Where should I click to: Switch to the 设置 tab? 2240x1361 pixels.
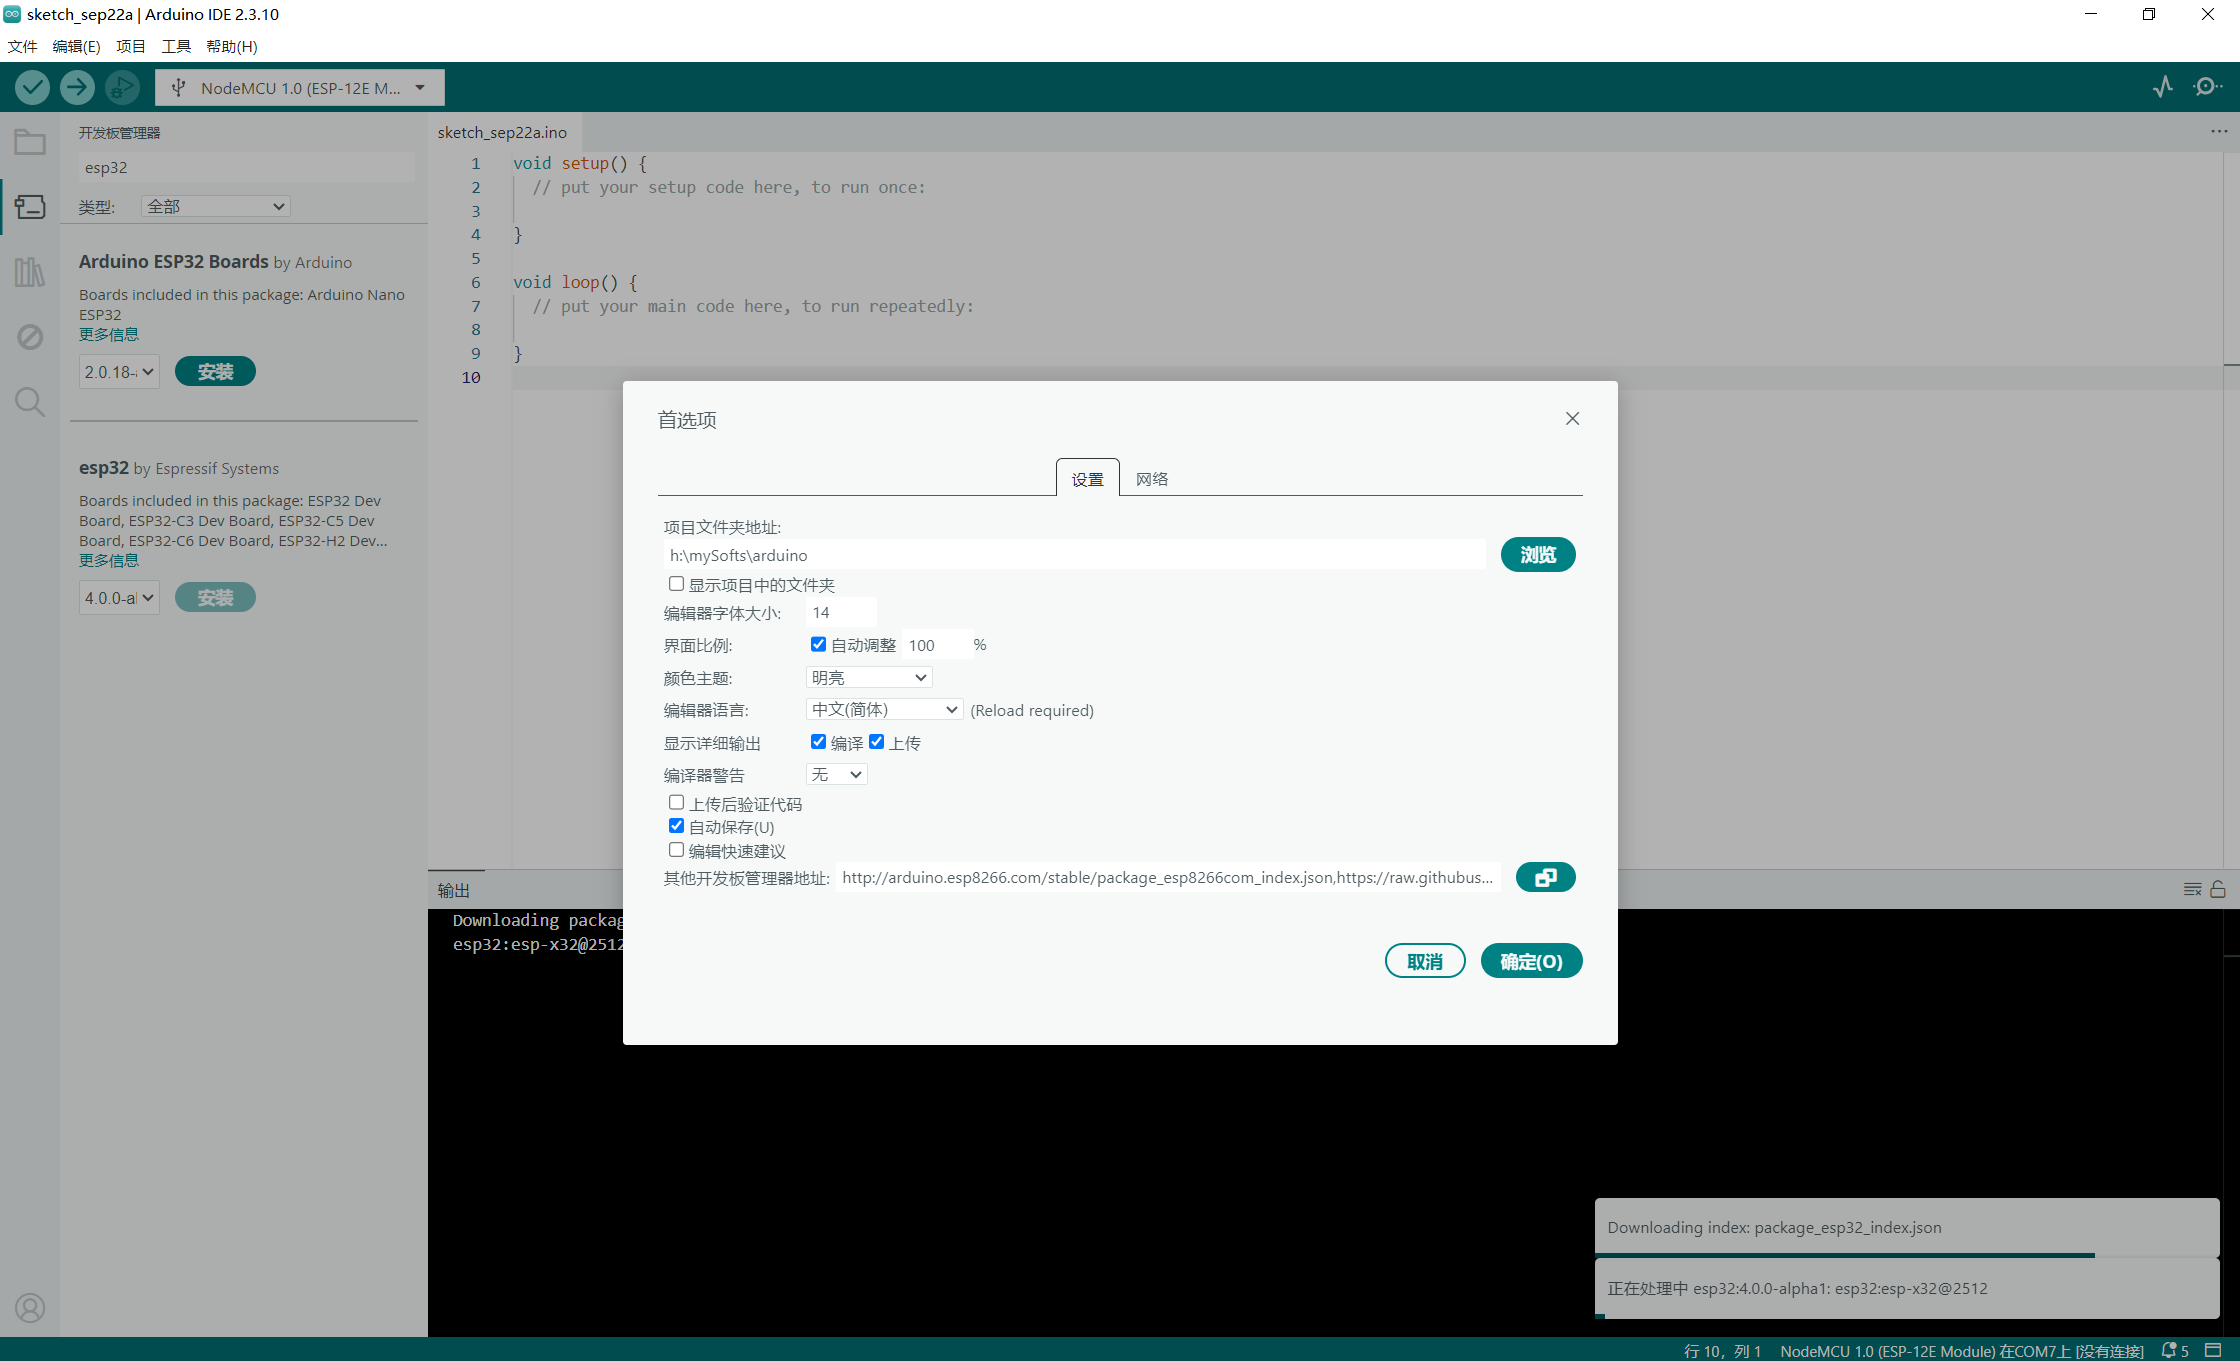pos(1088,478)
